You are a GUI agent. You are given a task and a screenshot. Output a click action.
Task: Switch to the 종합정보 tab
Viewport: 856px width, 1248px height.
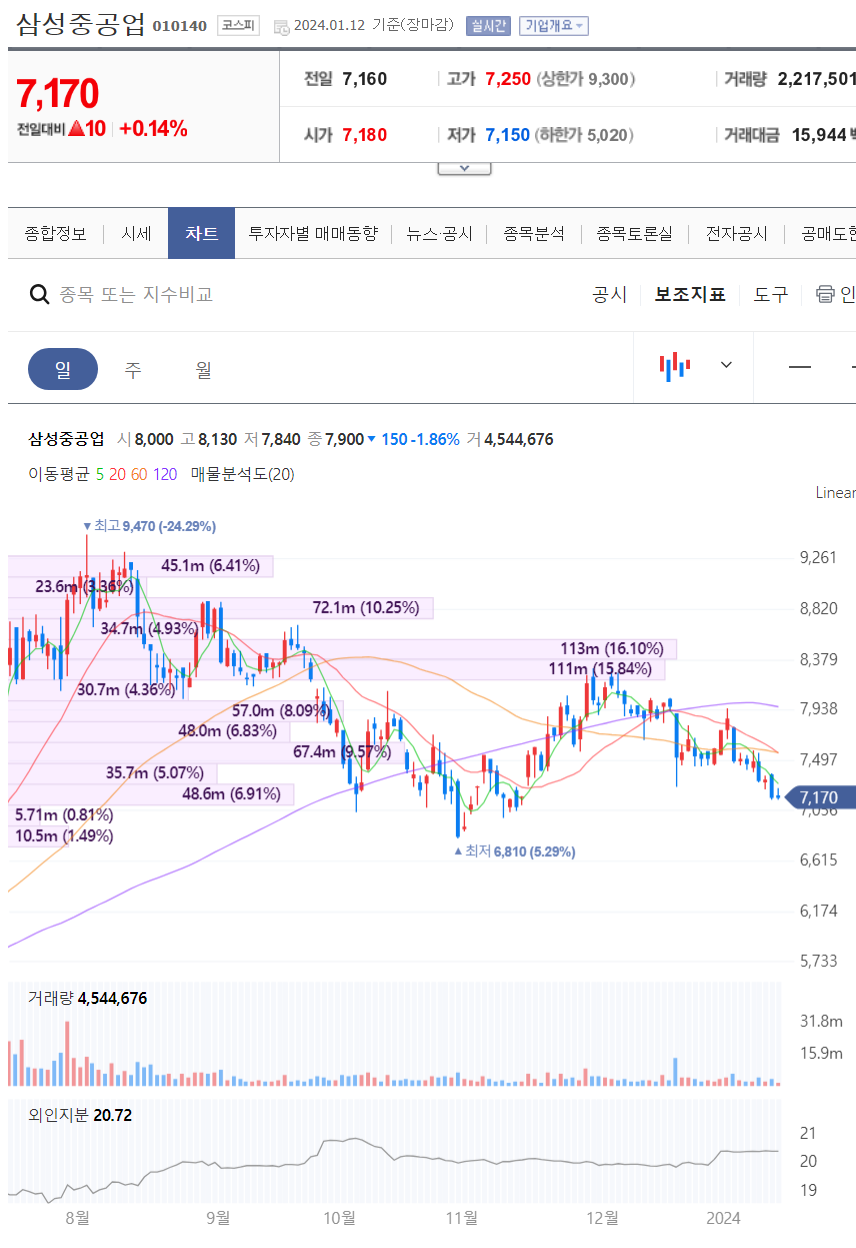[56, 233]
